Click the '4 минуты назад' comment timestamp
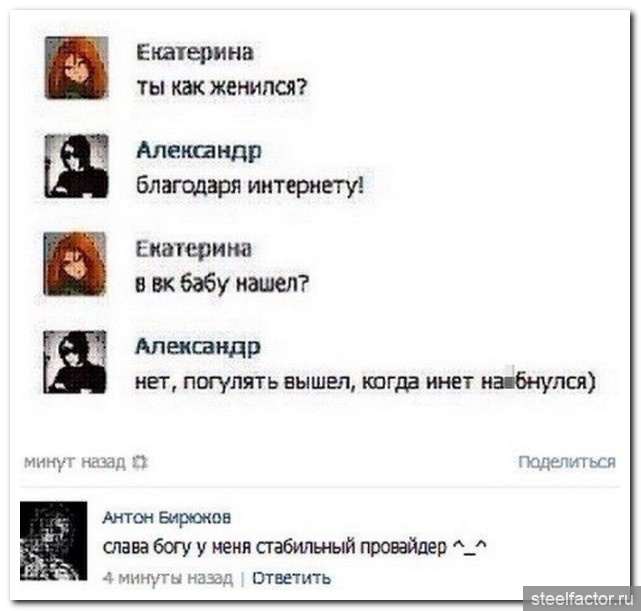This screenshot has height=611, width=641. (x=168, y=578)
